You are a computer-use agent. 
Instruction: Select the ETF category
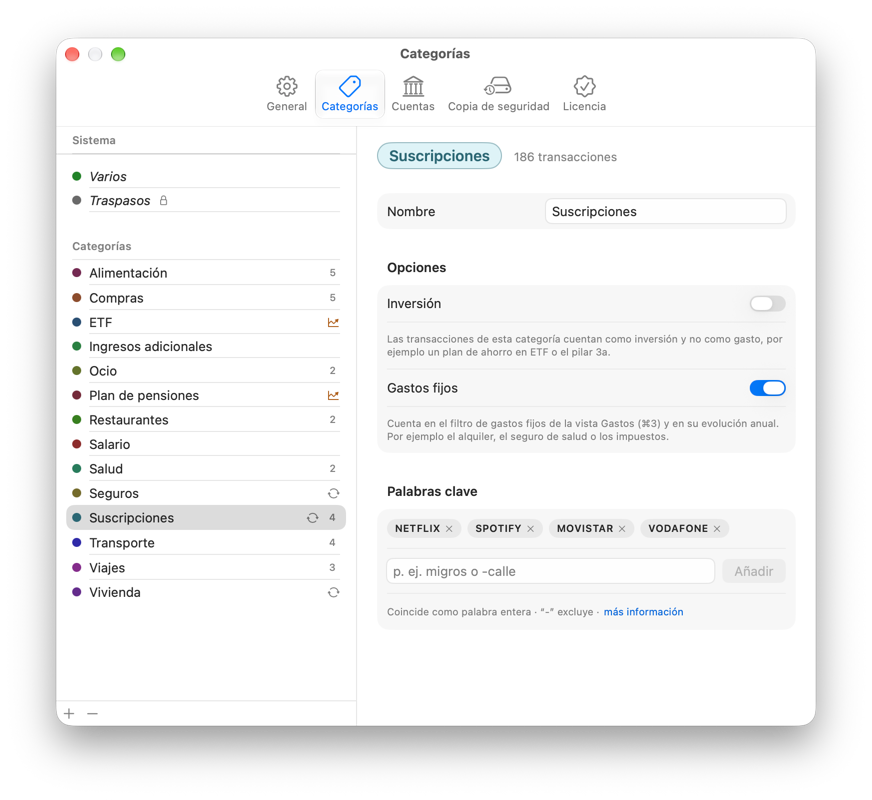206,322
